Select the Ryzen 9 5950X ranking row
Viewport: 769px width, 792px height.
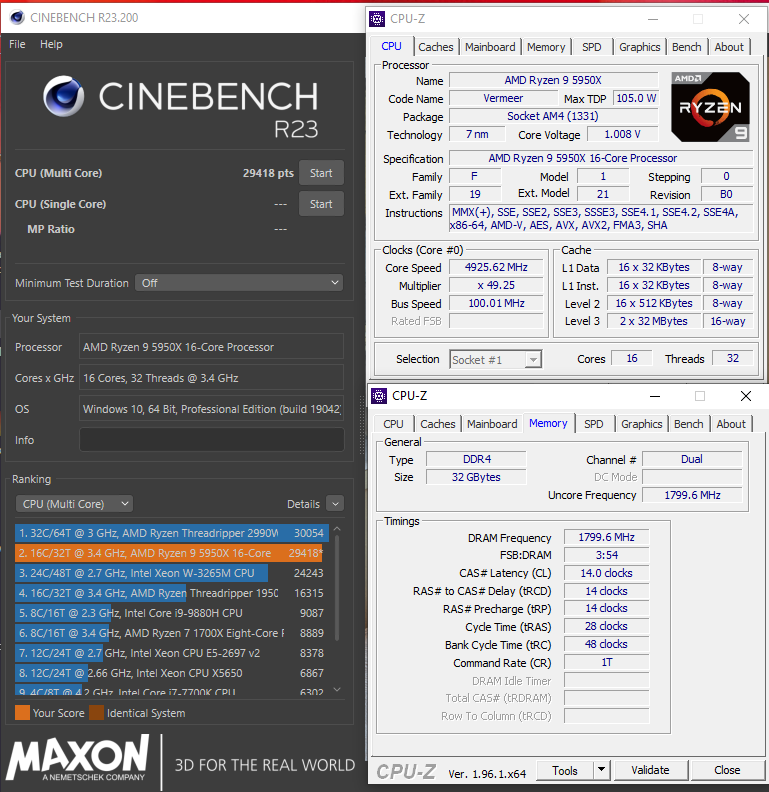pos(172,553)
